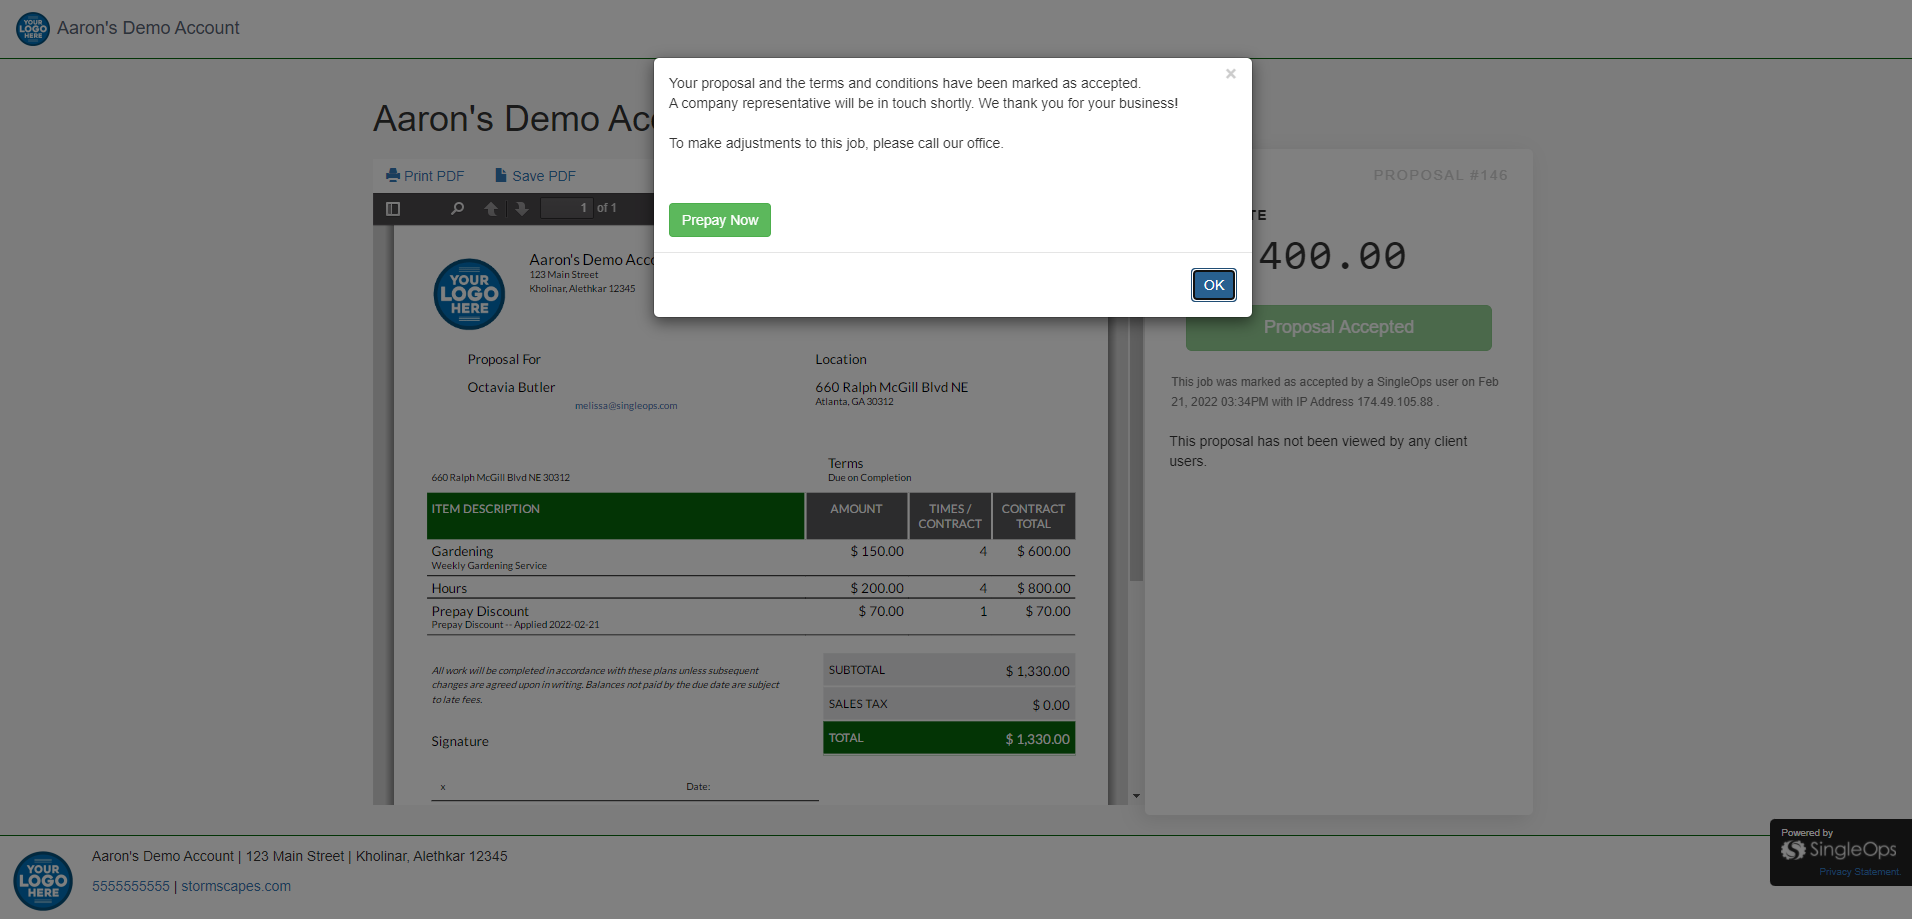Go to previous PDF page arrow

click(x=491, y=209)
